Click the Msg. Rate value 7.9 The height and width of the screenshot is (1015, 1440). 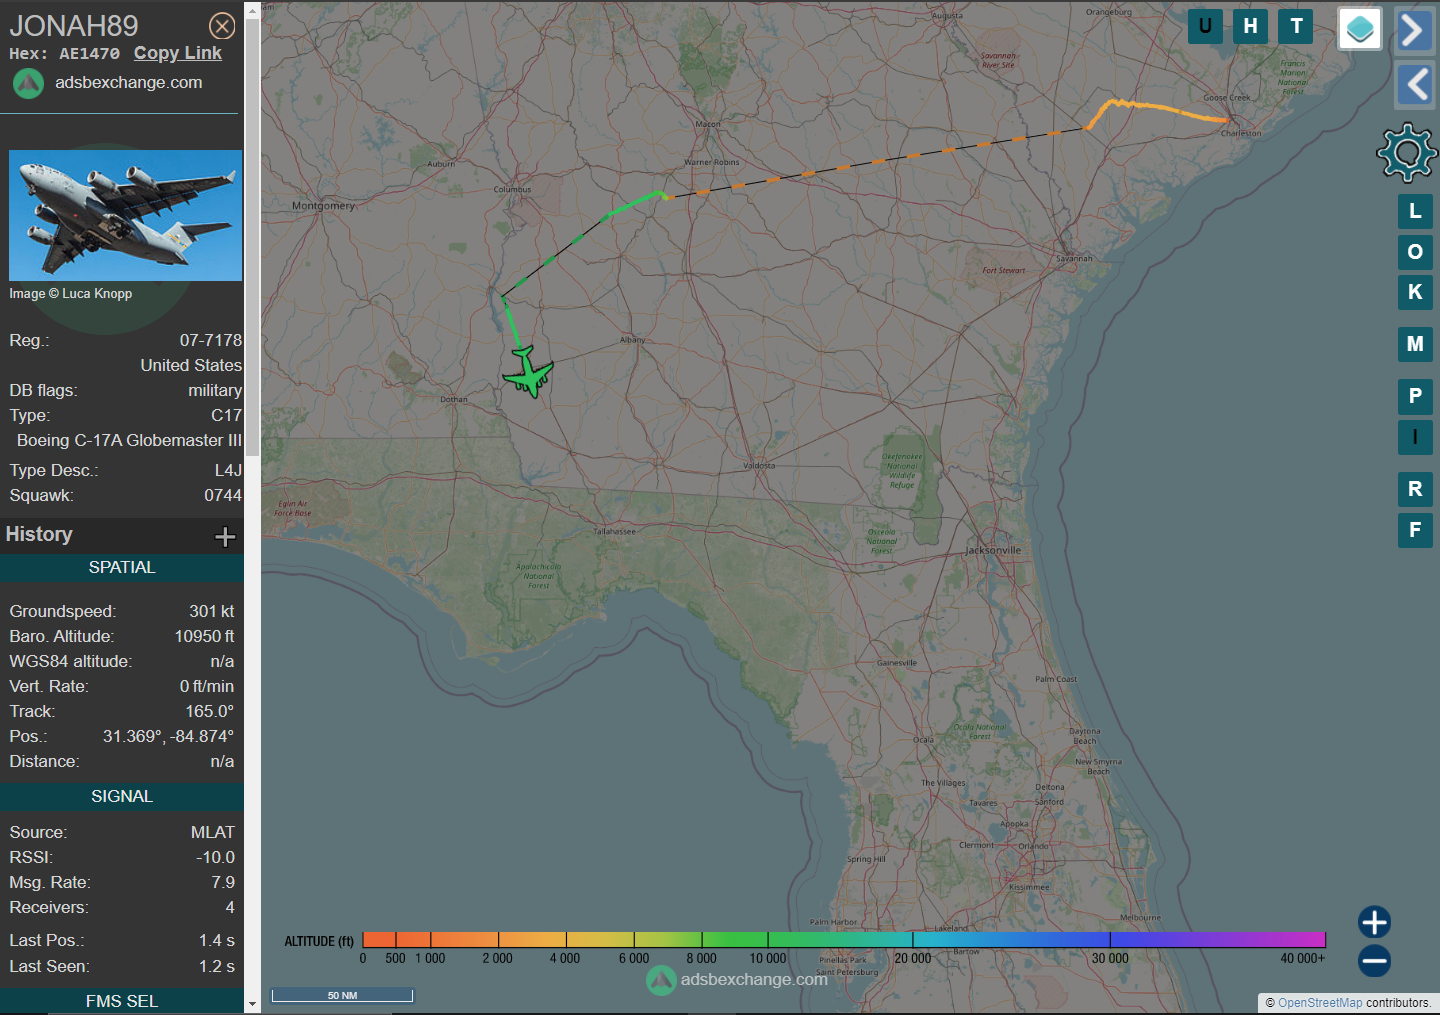223,882
